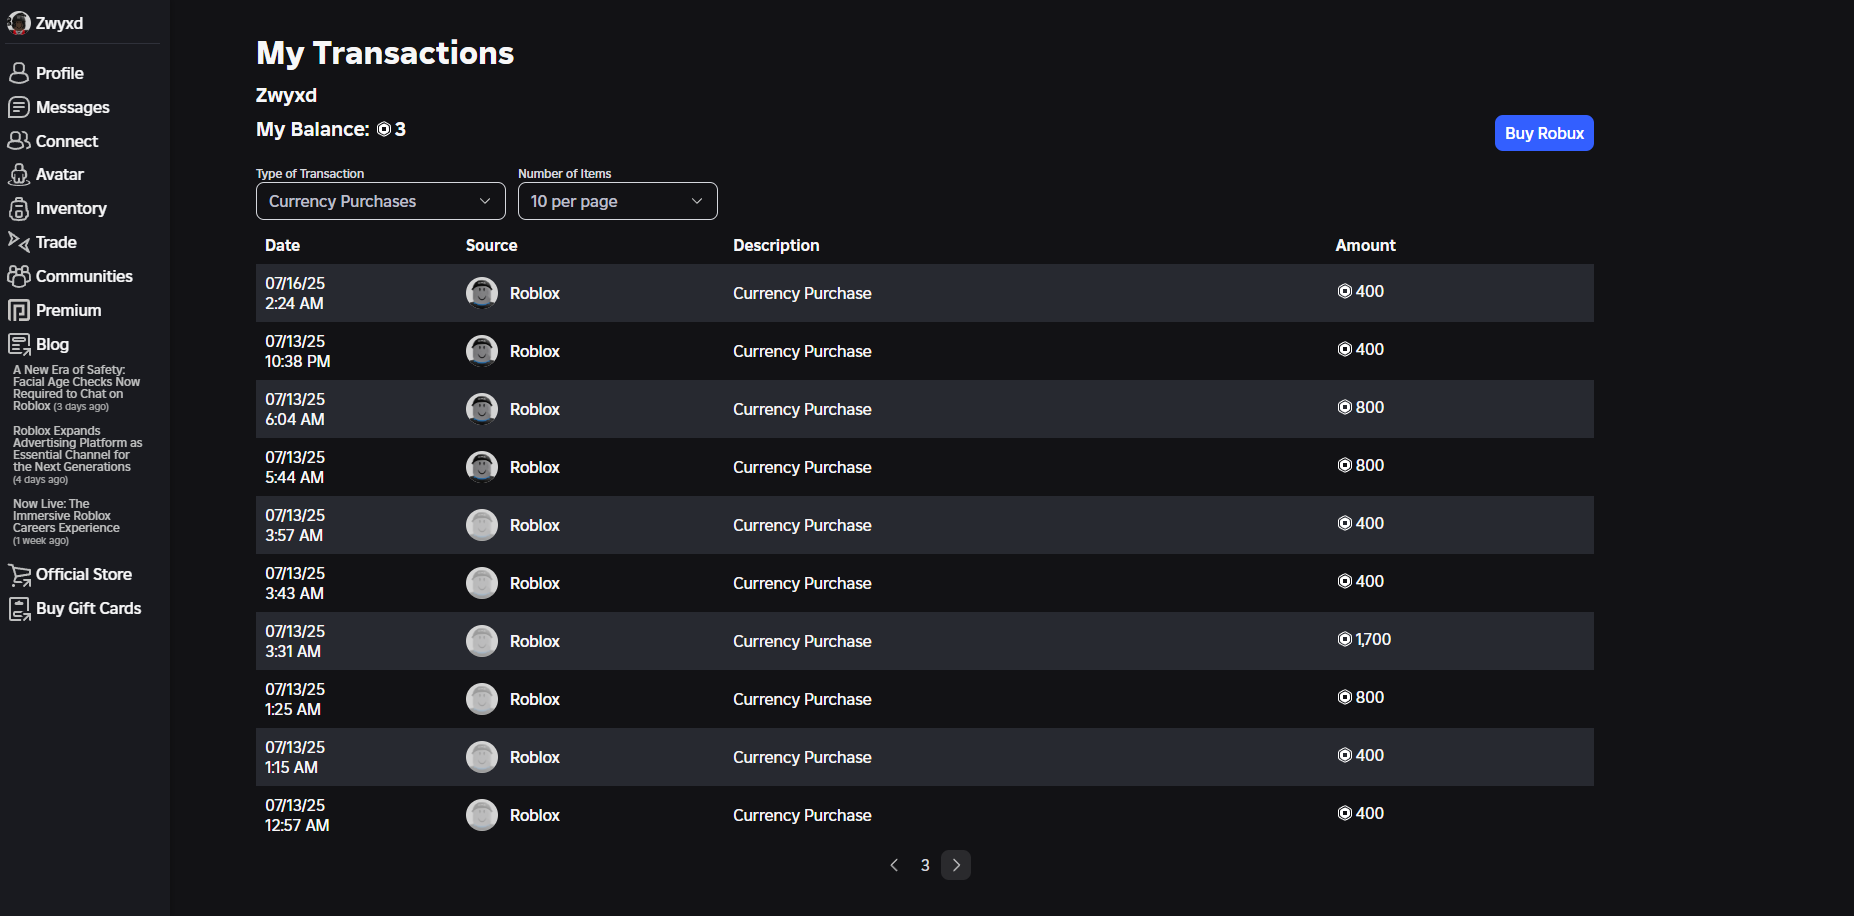1854x916 pixels.
Task: Click the Amount column header
Action: [x=1365, y=245]
